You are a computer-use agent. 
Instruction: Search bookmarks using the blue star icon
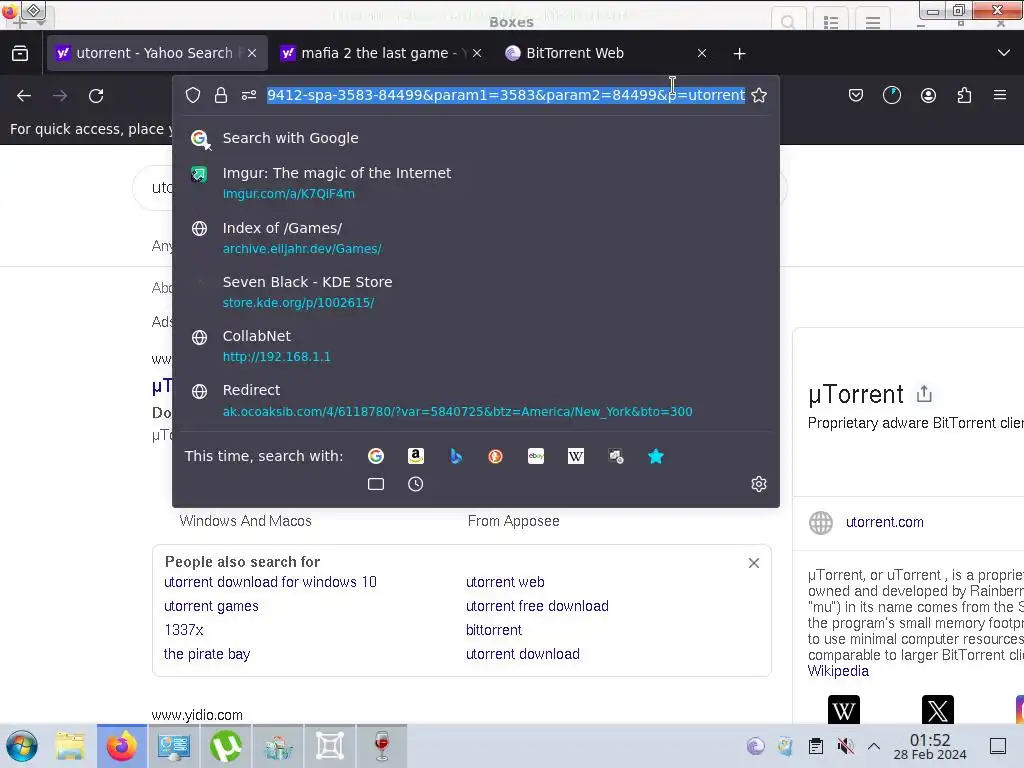pyautogui.click(x=656, y=456)
